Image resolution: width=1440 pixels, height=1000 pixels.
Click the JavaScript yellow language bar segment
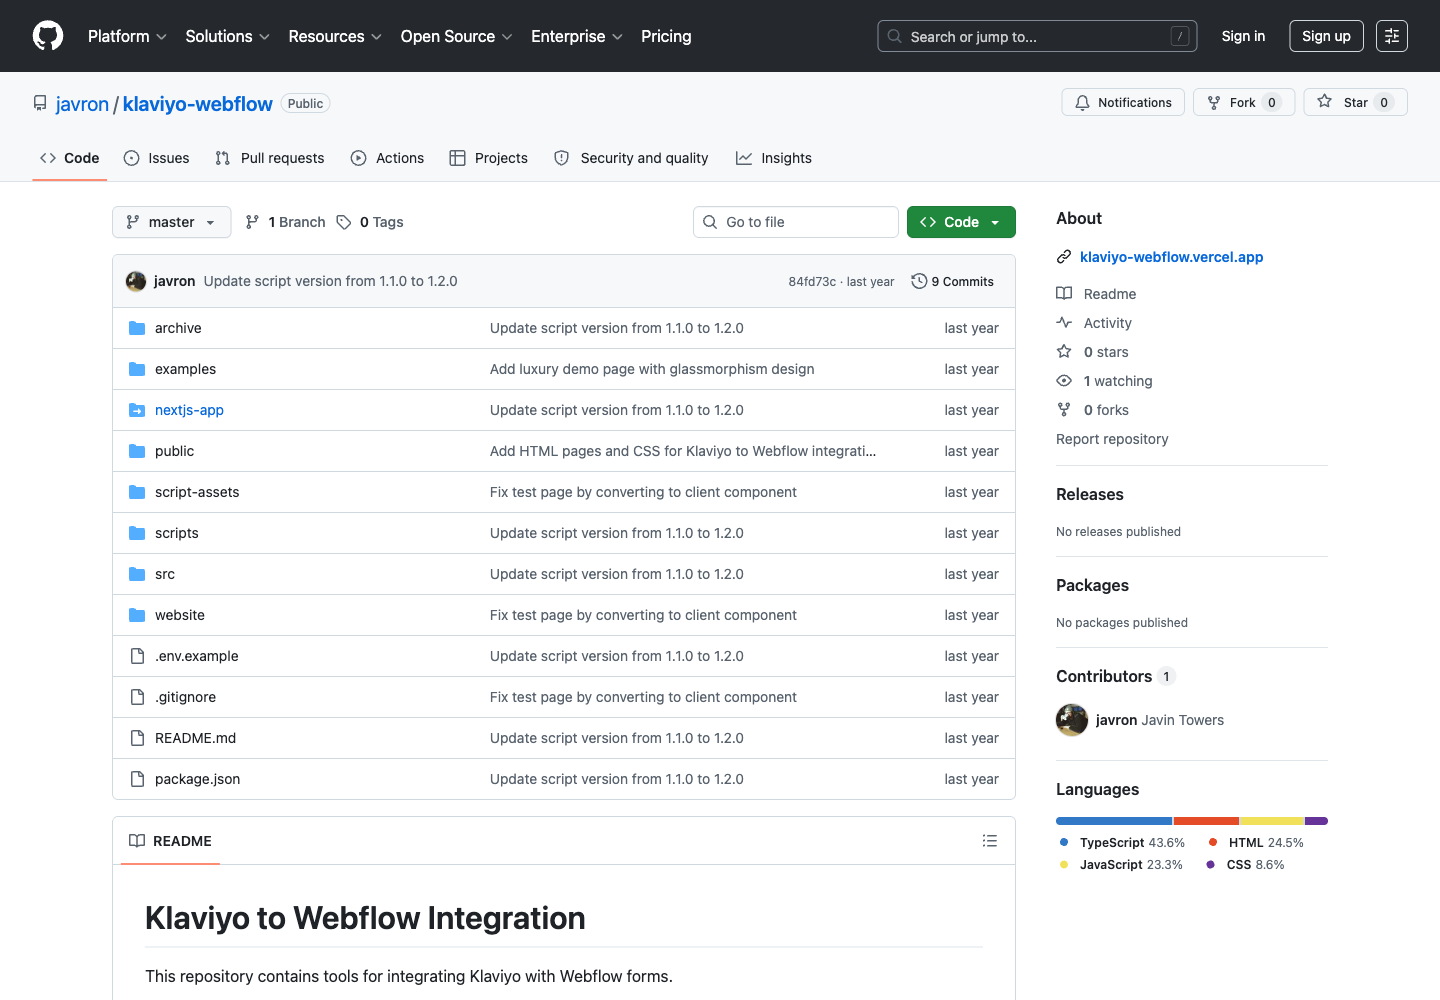click(x=1272, y=821)
